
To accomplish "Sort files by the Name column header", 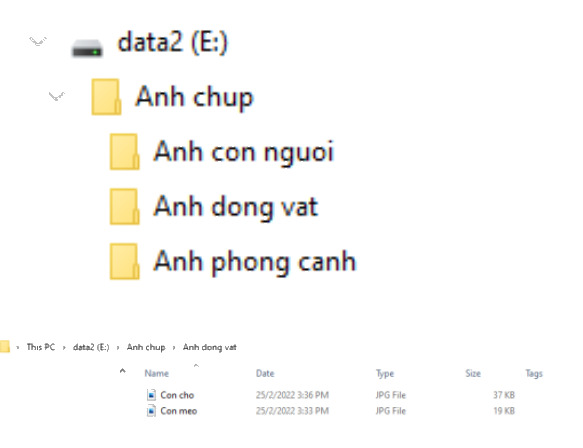I will point(157,373).
